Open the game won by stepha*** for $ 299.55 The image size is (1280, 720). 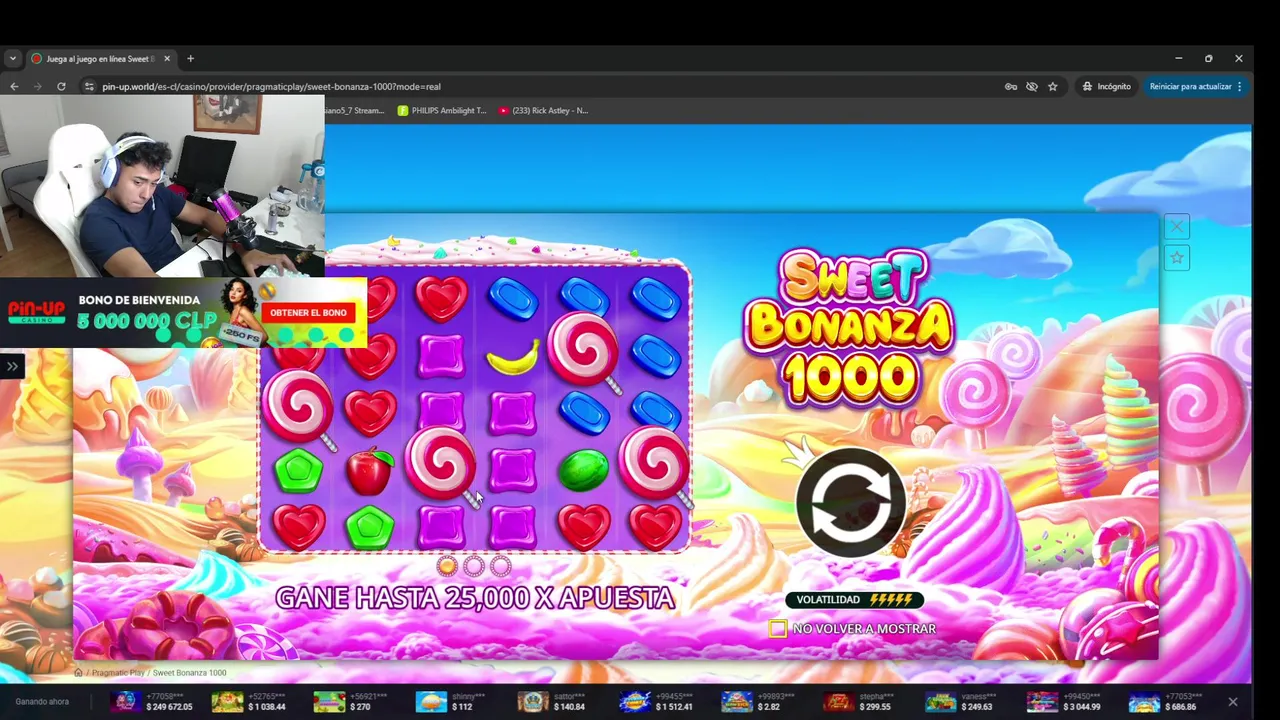point(857,702)
